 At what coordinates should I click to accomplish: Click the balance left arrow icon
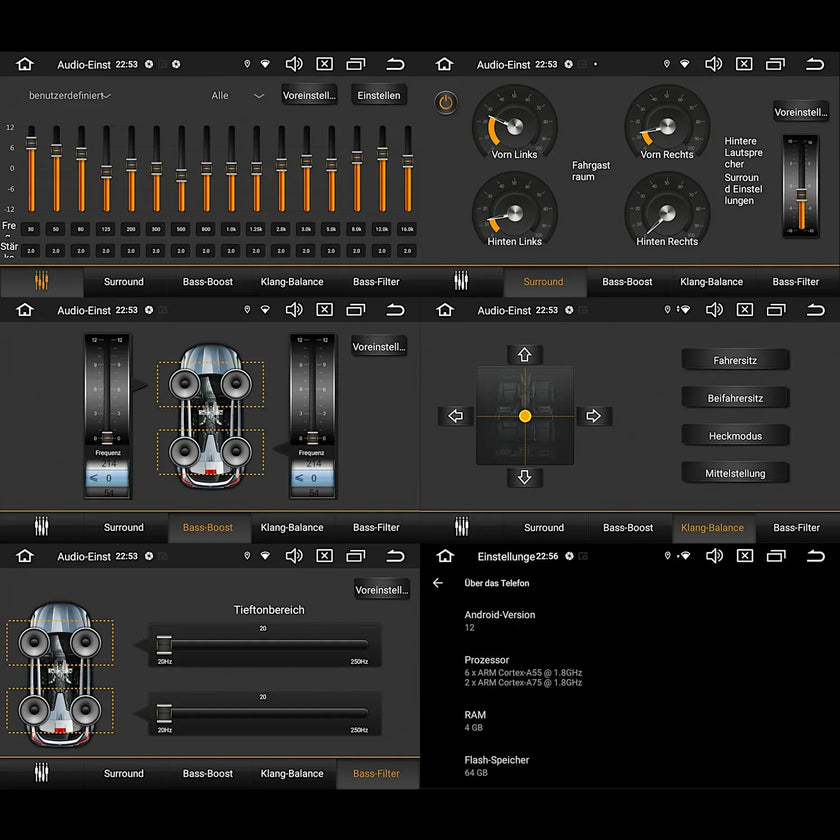click(455, 416)
